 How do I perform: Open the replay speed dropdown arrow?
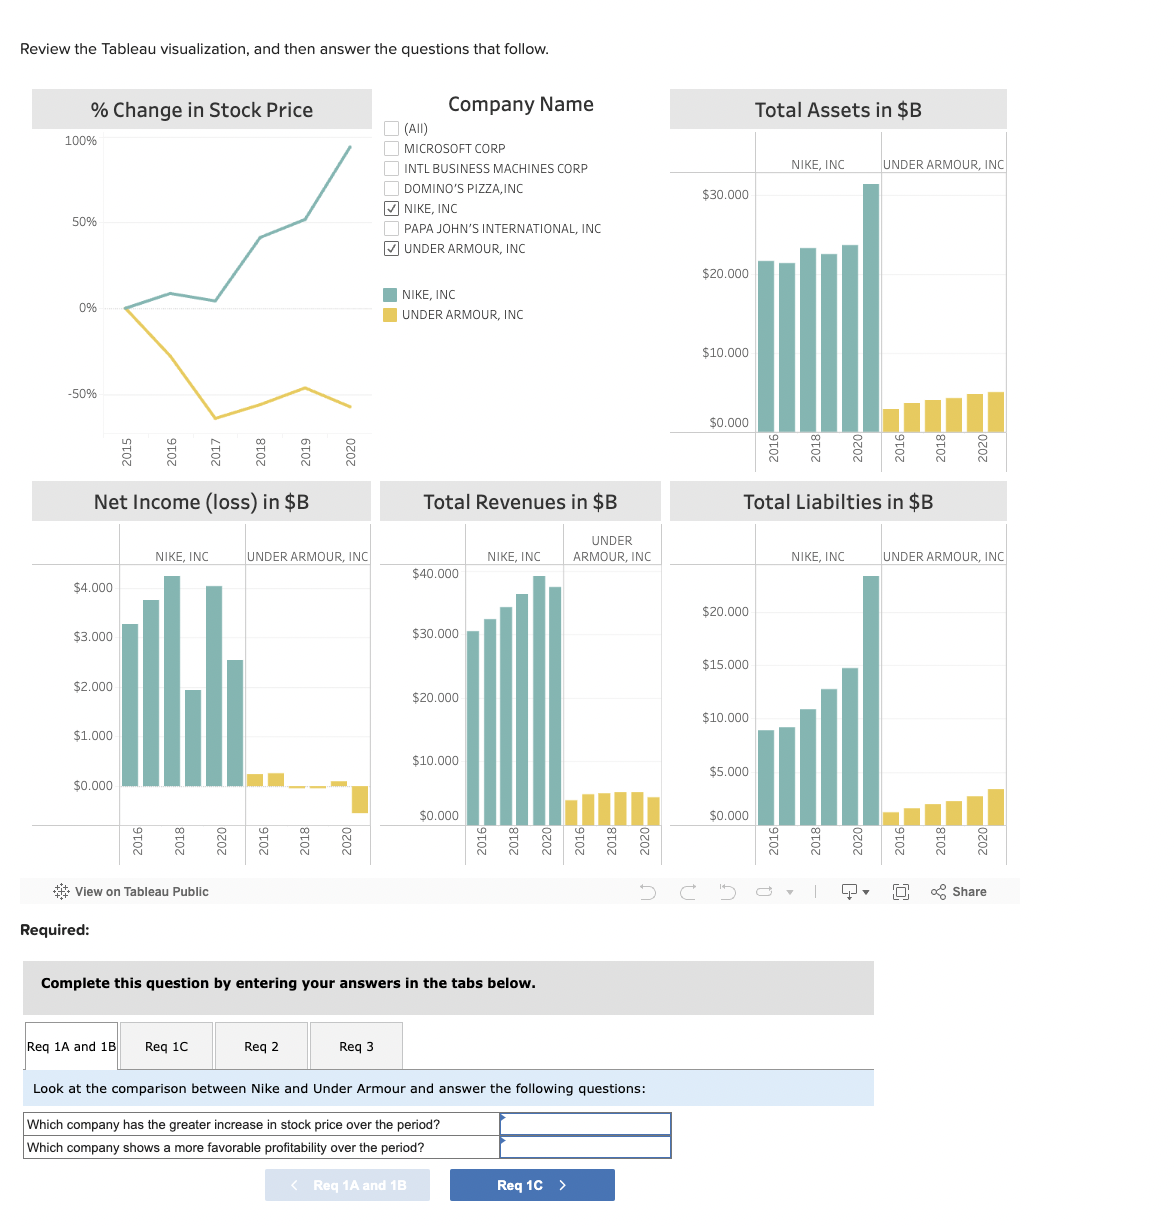pos(790,891)
